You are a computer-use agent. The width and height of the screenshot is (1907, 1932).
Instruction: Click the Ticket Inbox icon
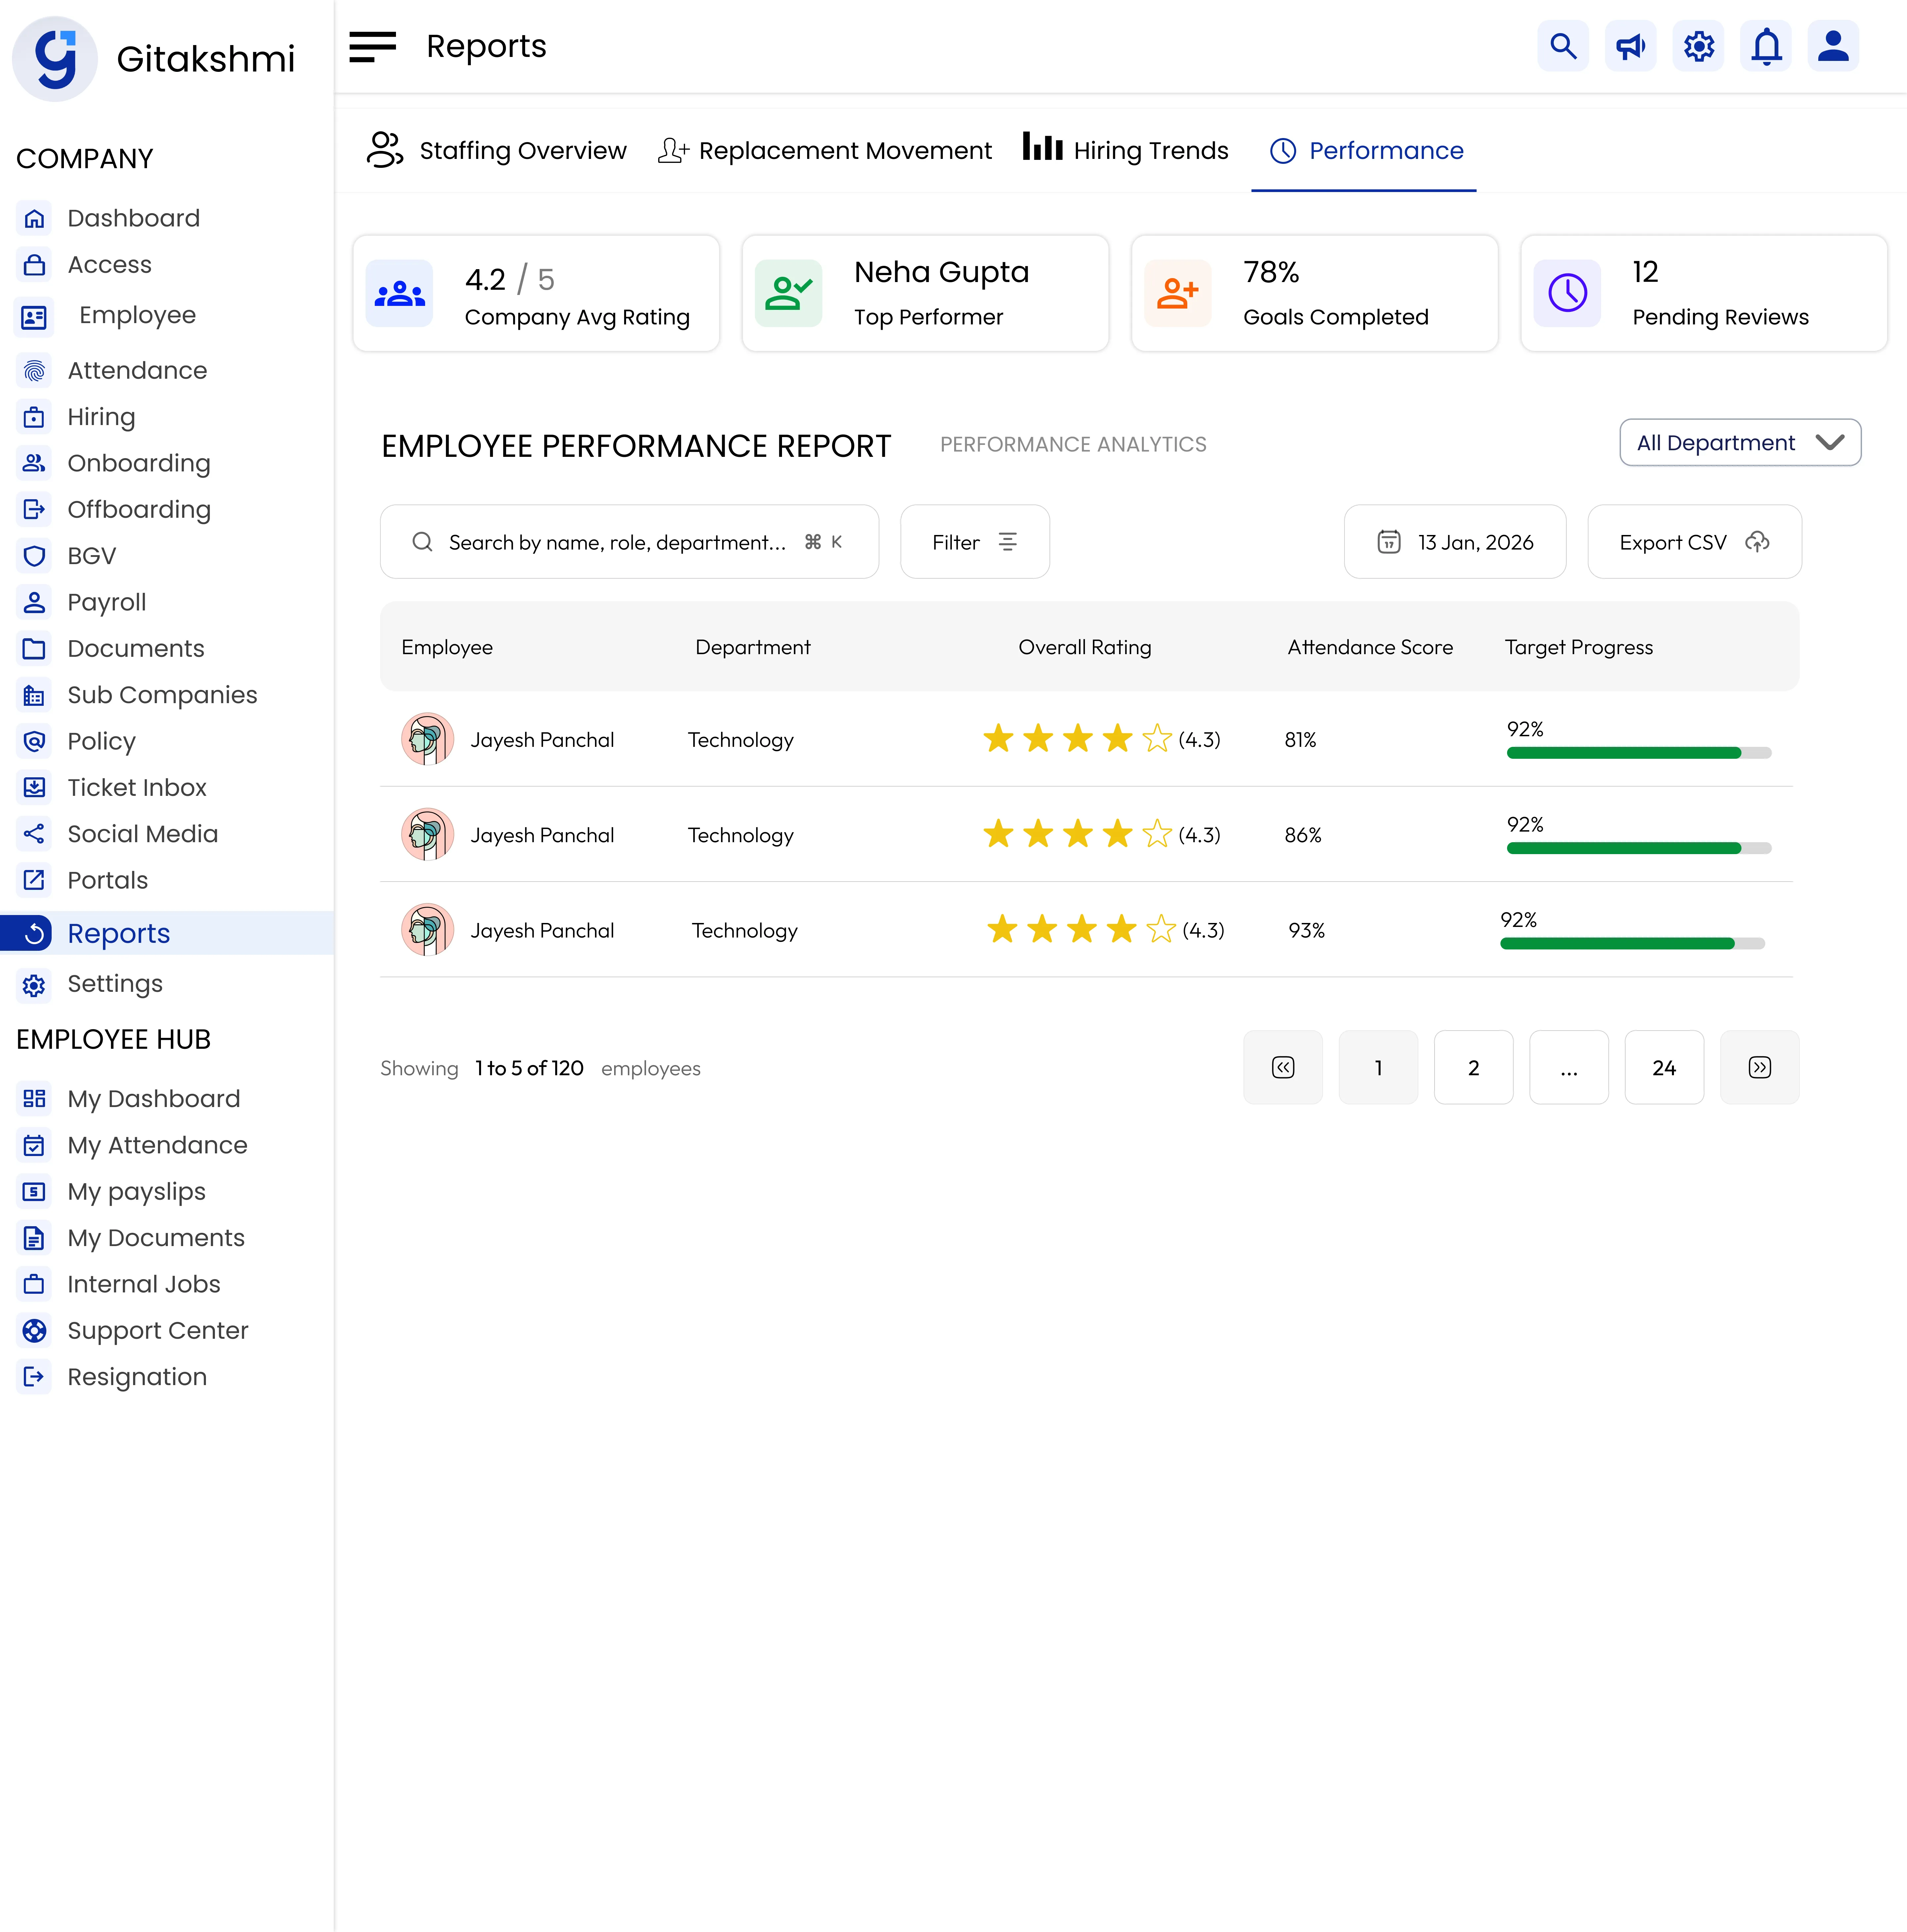coord(34,788)
